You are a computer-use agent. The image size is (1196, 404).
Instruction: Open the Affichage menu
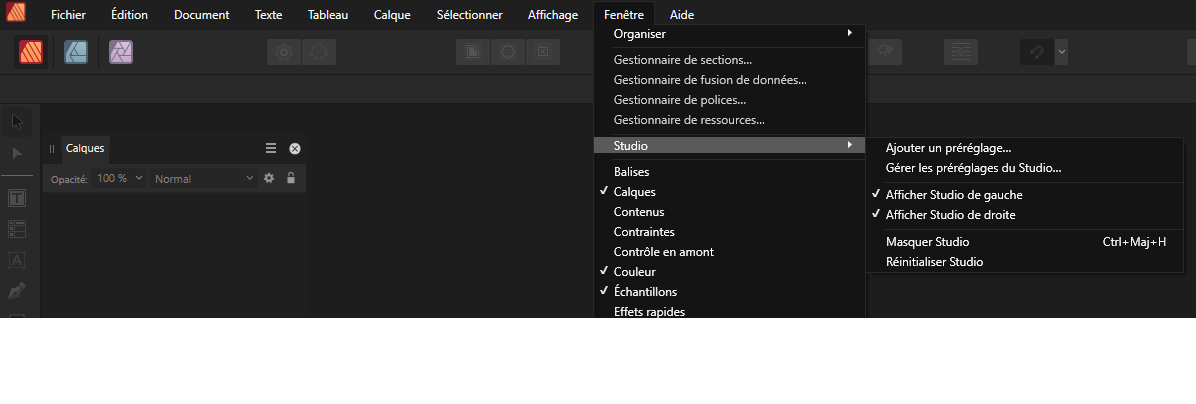[x=553, y=14]
